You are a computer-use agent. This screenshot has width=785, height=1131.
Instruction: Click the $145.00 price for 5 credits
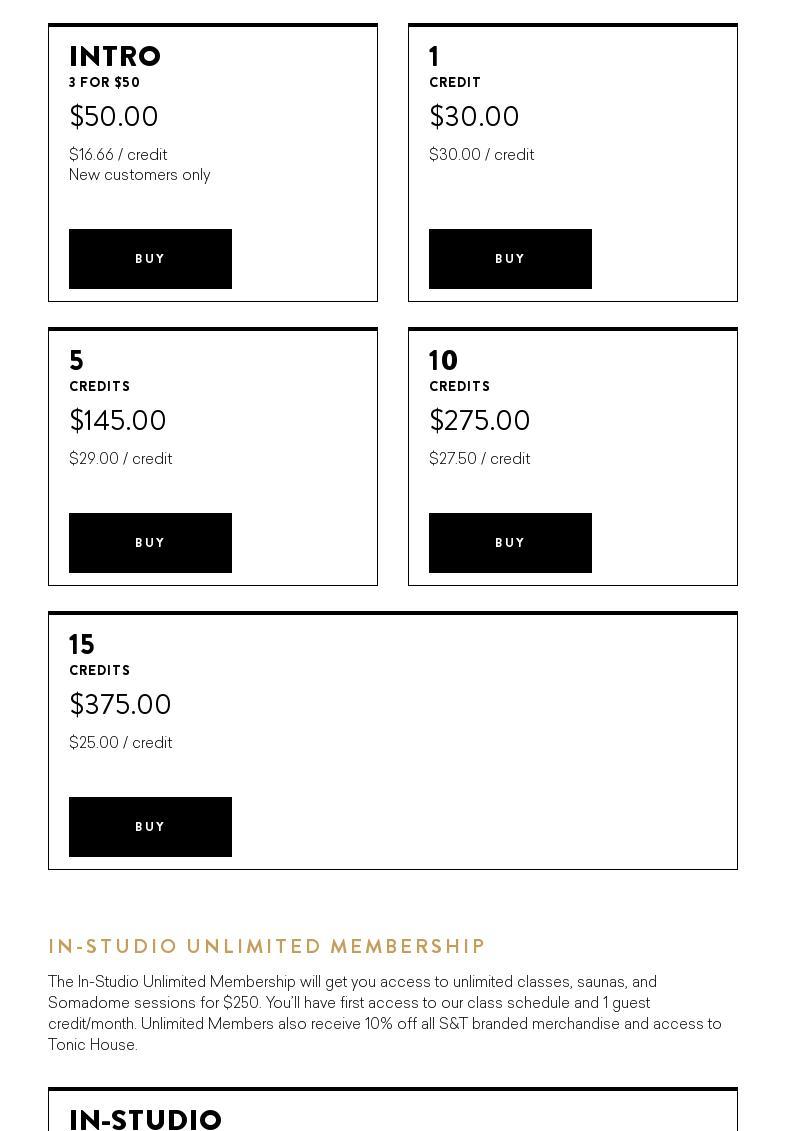click(118, 421)
